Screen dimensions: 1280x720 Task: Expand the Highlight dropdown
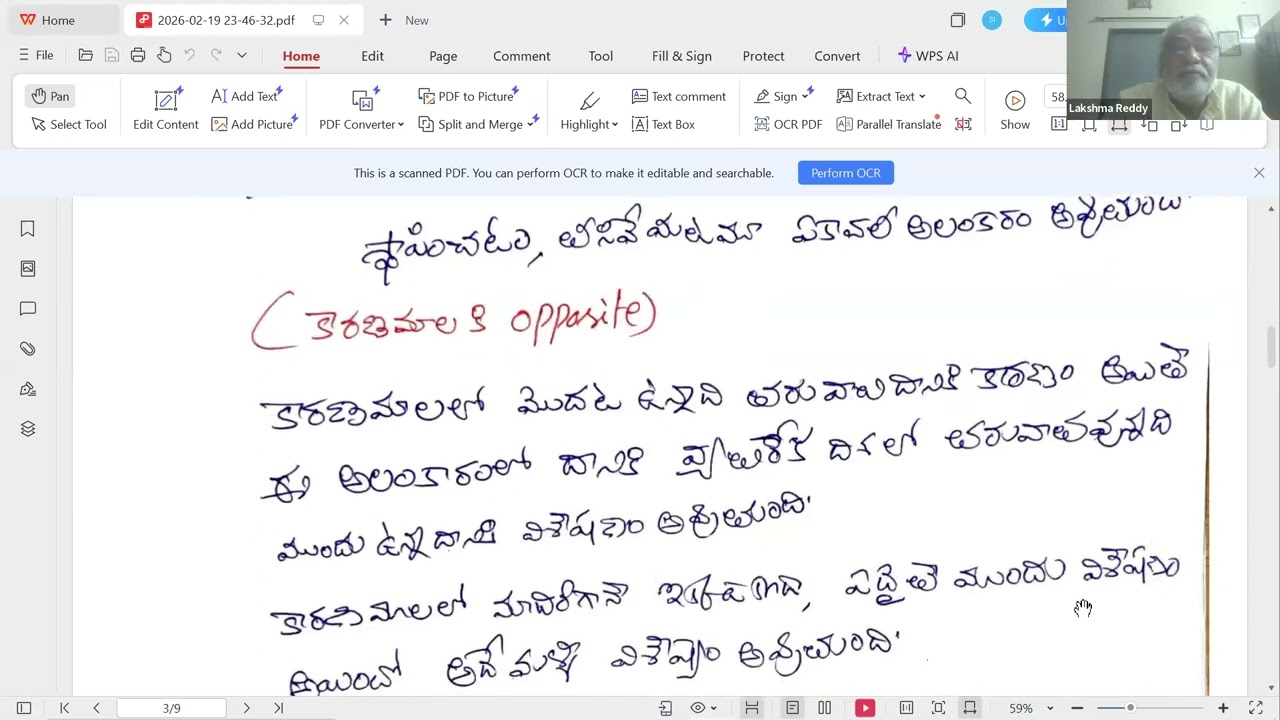(614, 125)
